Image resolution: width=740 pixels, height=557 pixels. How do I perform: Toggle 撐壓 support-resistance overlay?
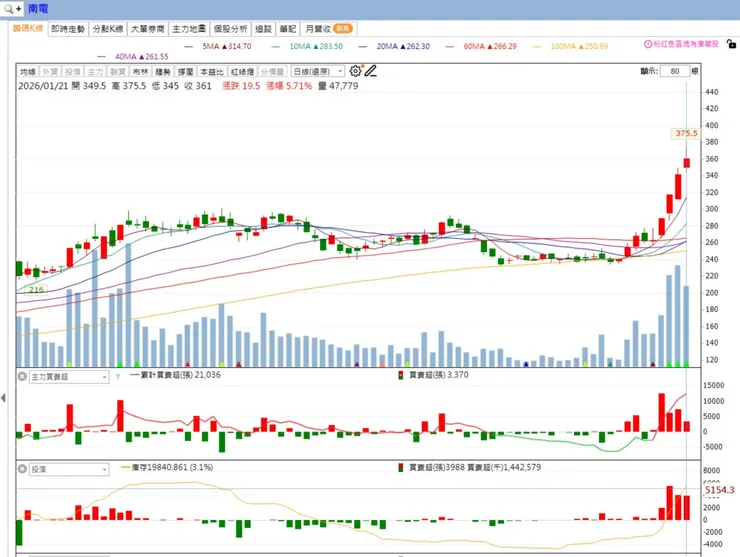click(185, 72)
